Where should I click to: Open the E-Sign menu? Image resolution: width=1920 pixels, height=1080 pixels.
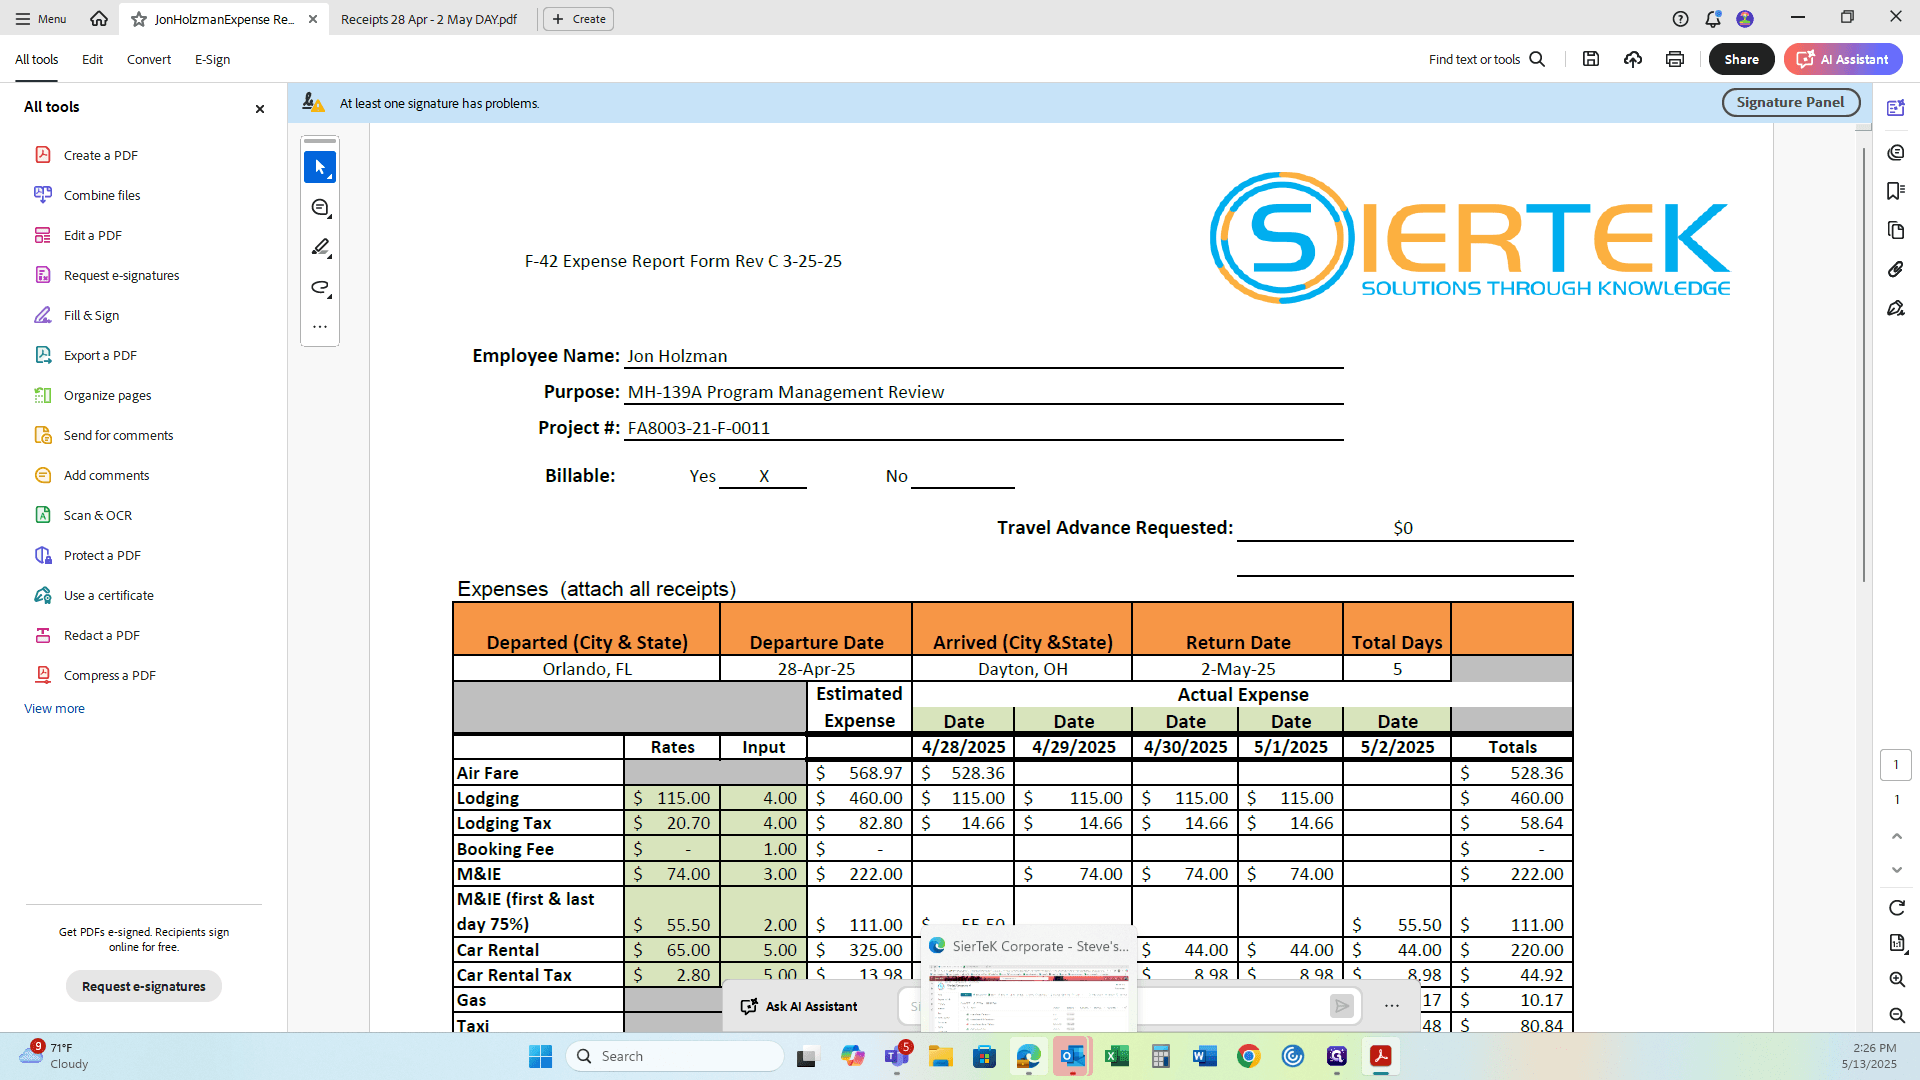coord(212,59)
